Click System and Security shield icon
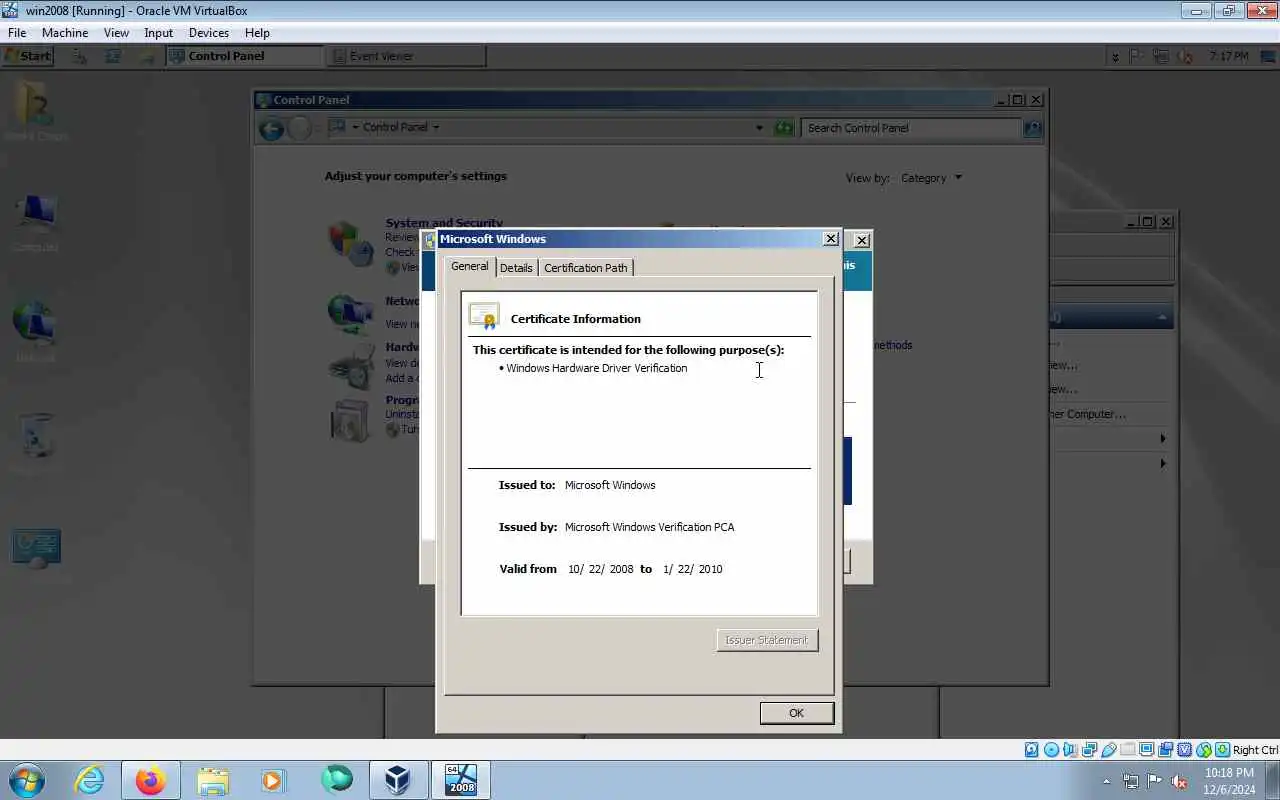1280x800 pixels. point(351,242)
